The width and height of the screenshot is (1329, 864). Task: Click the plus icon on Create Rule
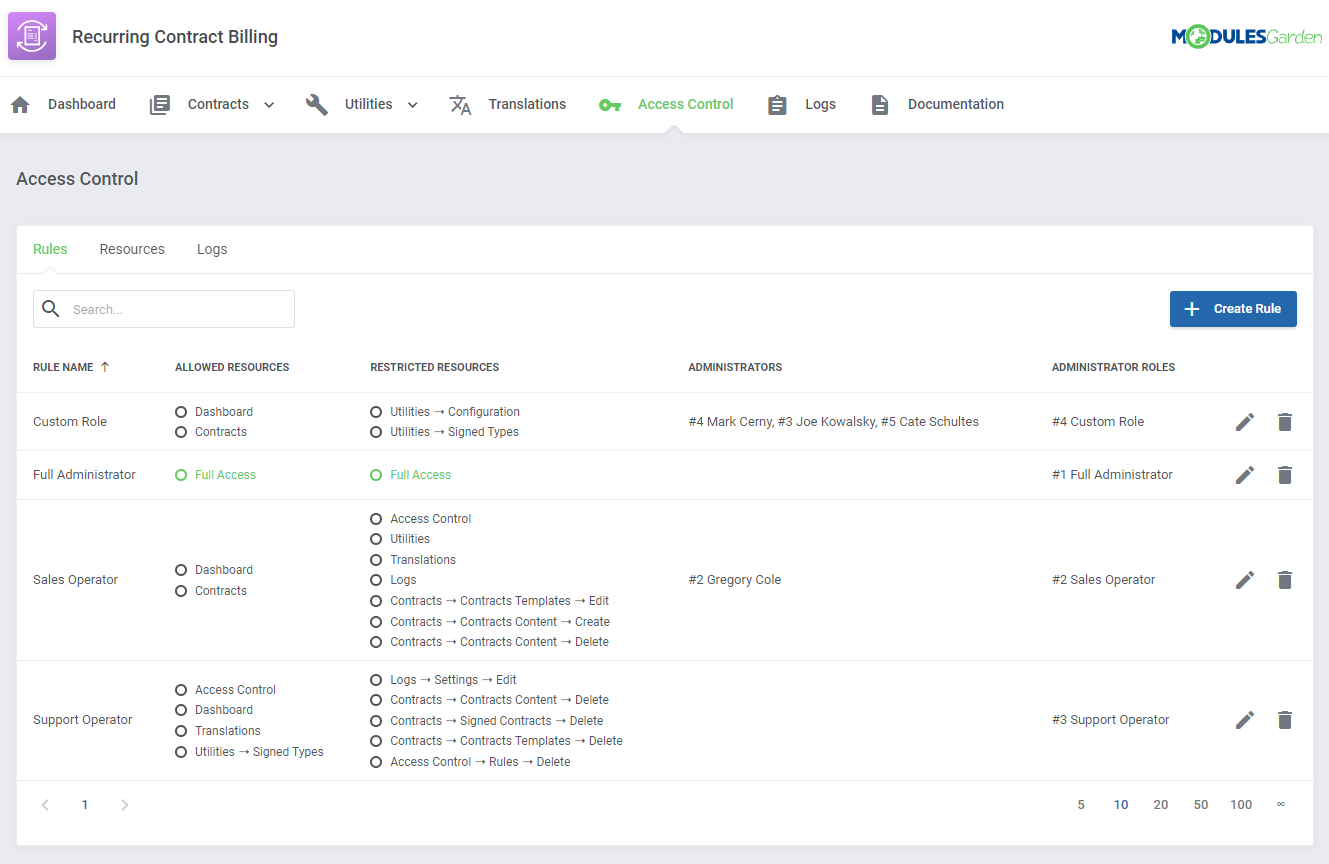pos(1192,309)
